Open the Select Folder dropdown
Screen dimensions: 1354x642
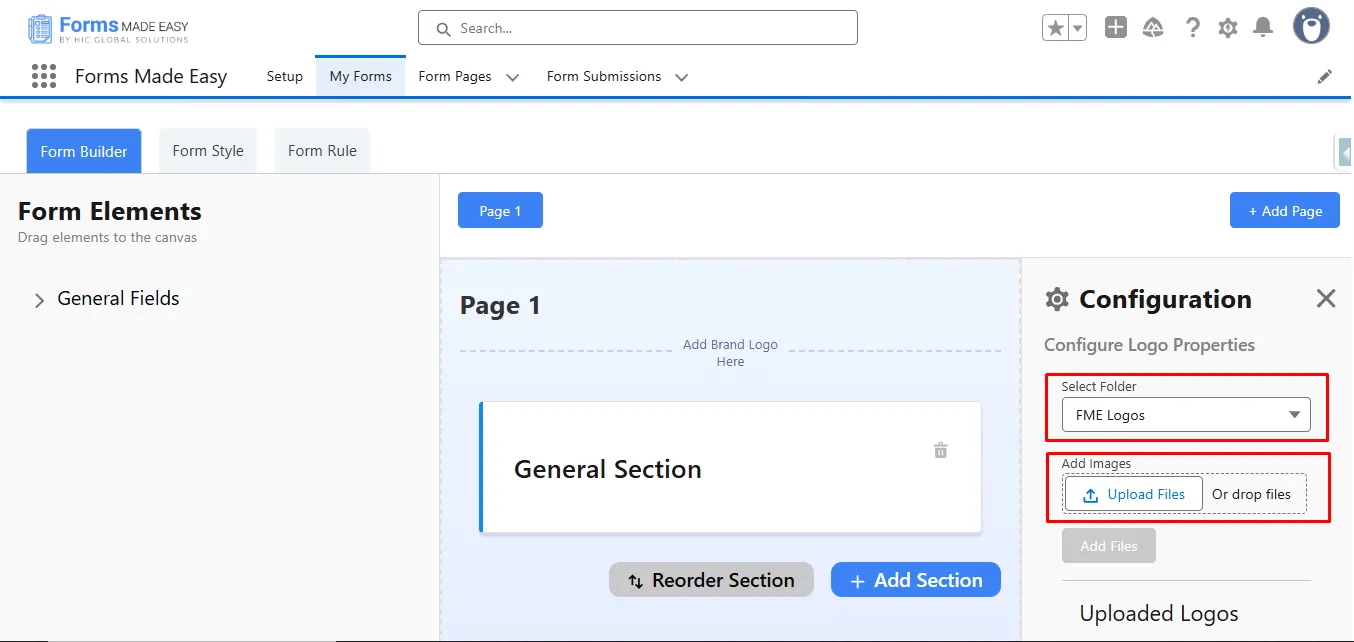coord(1186,415)
